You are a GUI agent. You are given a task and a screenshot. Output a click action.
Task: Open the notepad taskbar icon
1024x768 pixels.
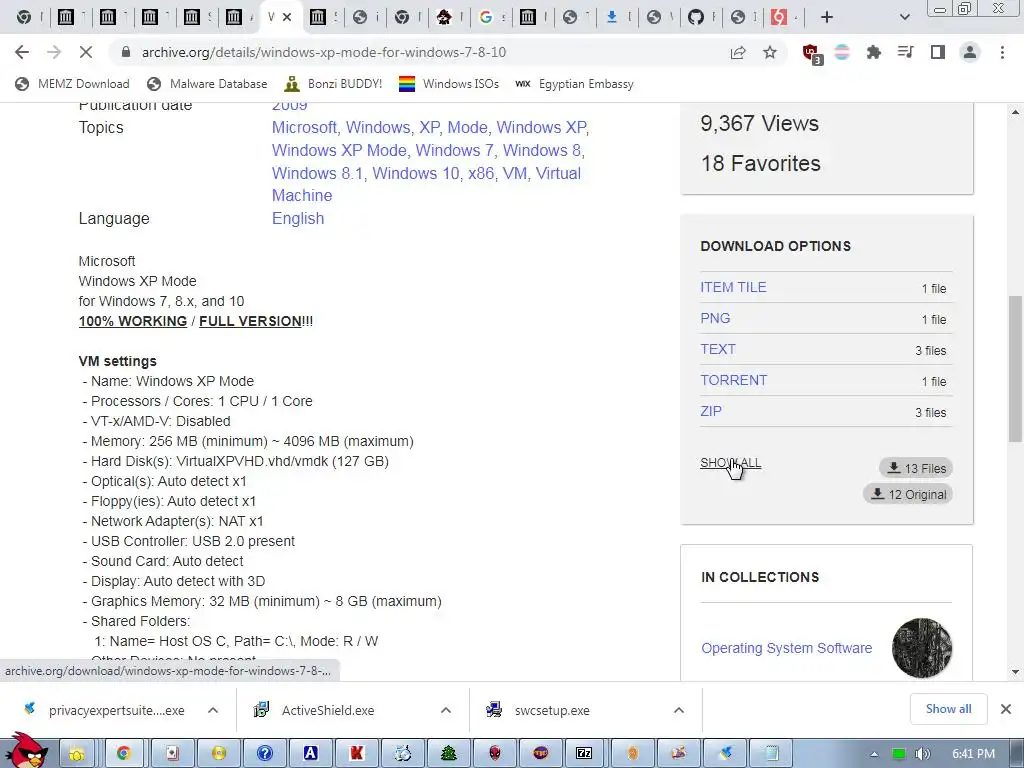771,754
